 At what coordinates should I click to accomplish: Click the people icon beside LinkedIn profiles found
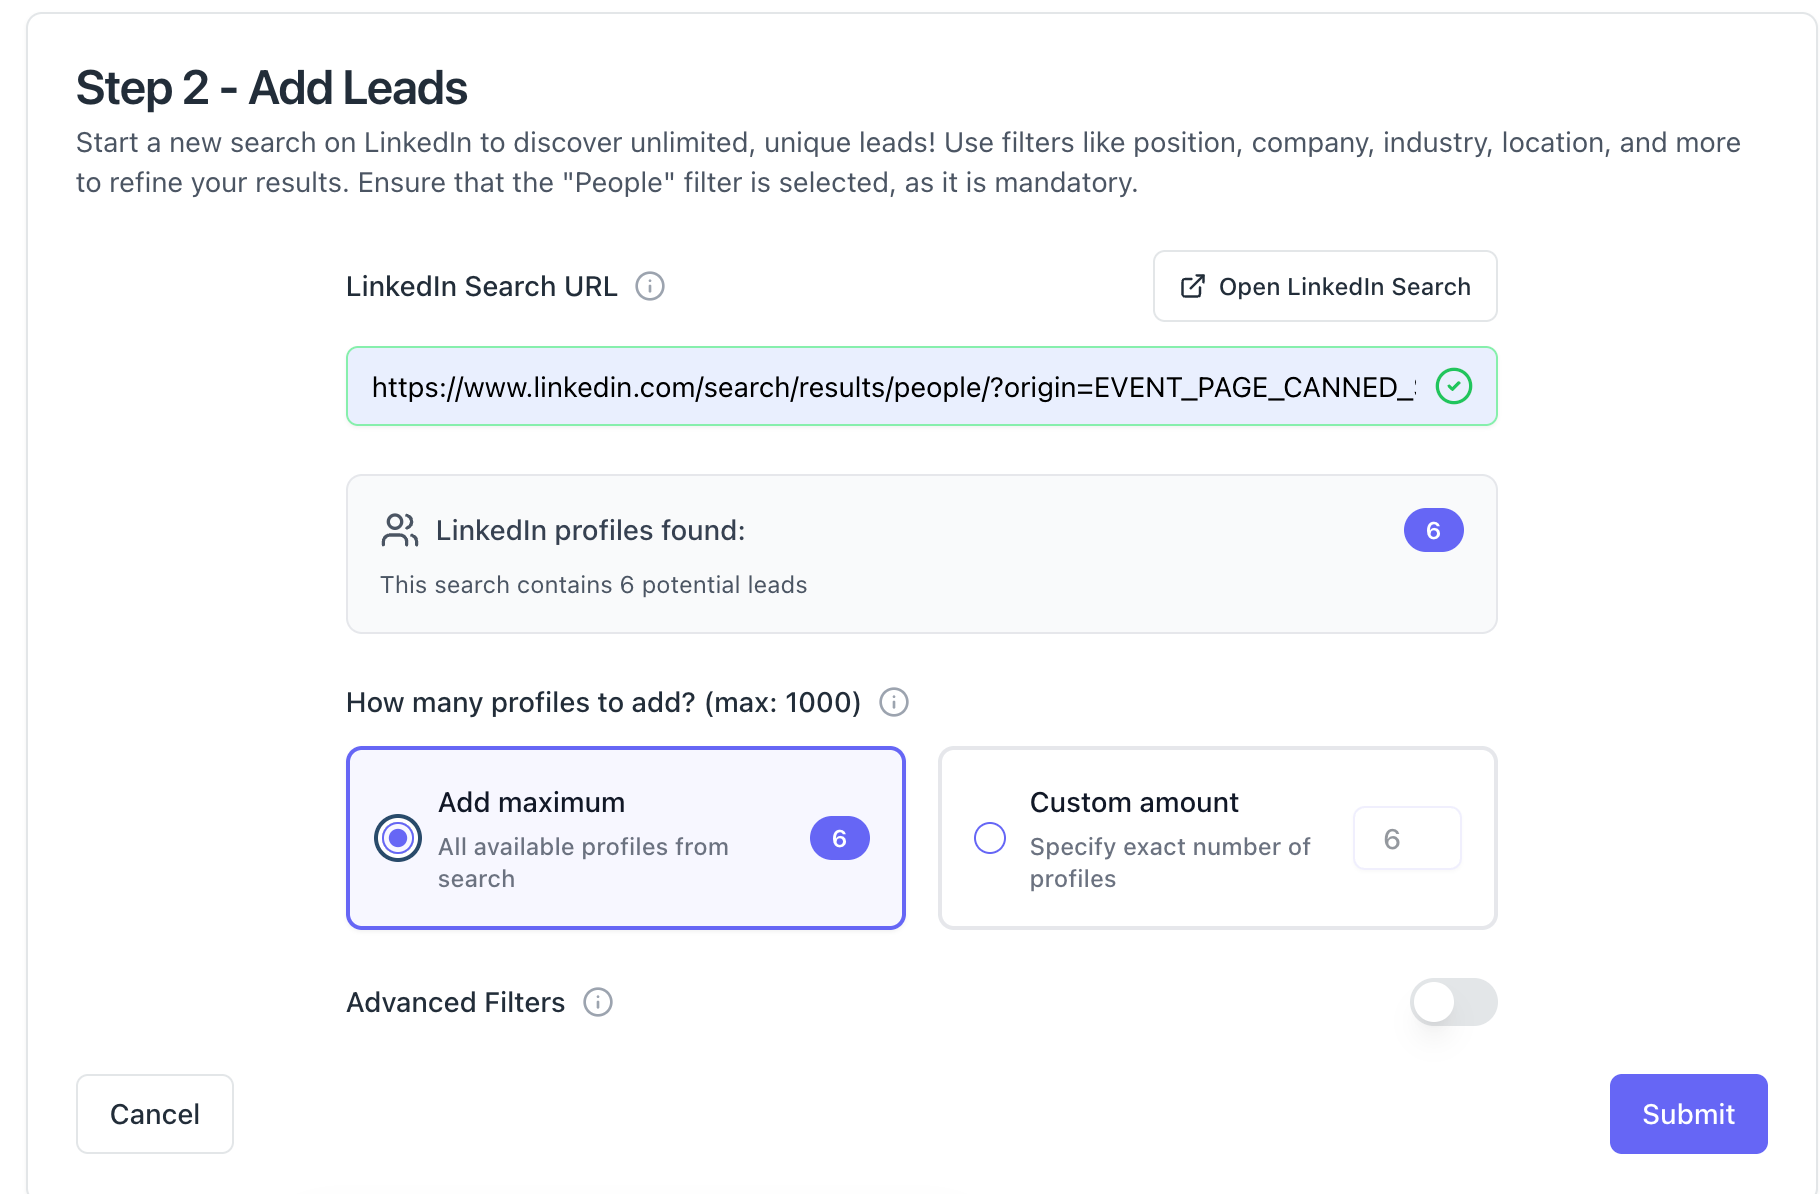coord(400,530)
